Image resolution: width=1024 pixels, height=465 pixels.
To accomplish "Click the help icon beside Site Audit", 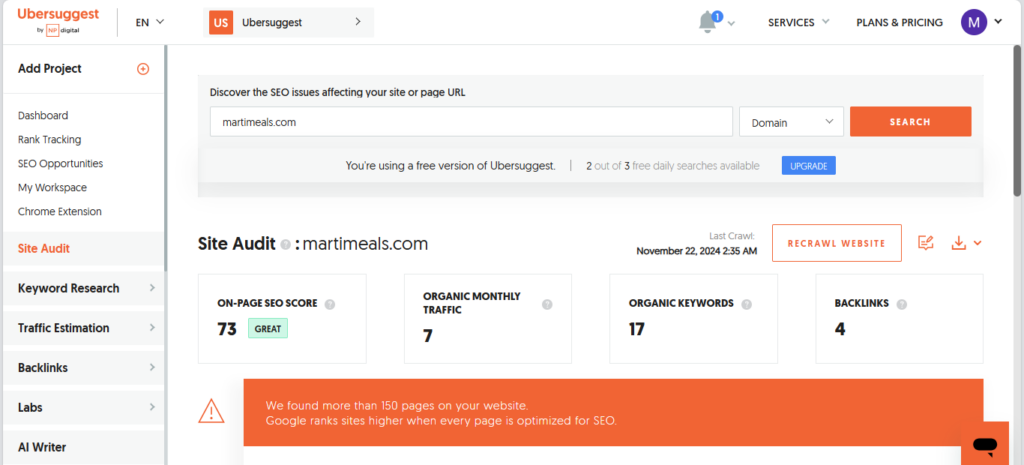I will point(285,245).
